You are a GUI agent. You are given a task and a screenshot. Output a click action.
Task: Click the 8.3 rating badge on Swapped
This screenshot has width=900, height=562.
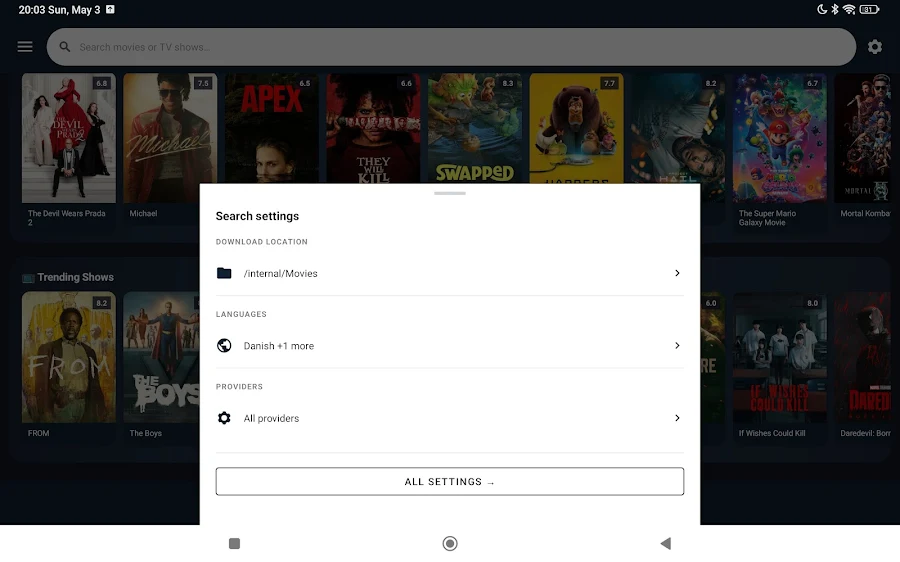(x=508, y=83)
